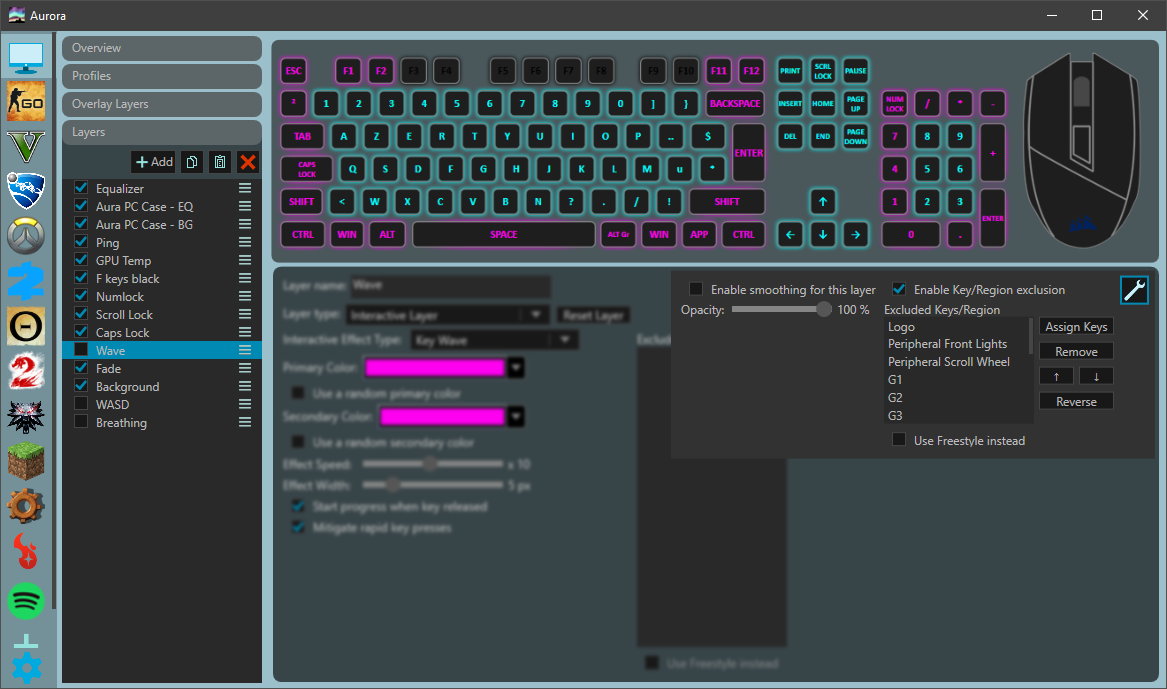Click the wrench icon in layer panel
1167x689 pixels.
tap(1134, 290)
